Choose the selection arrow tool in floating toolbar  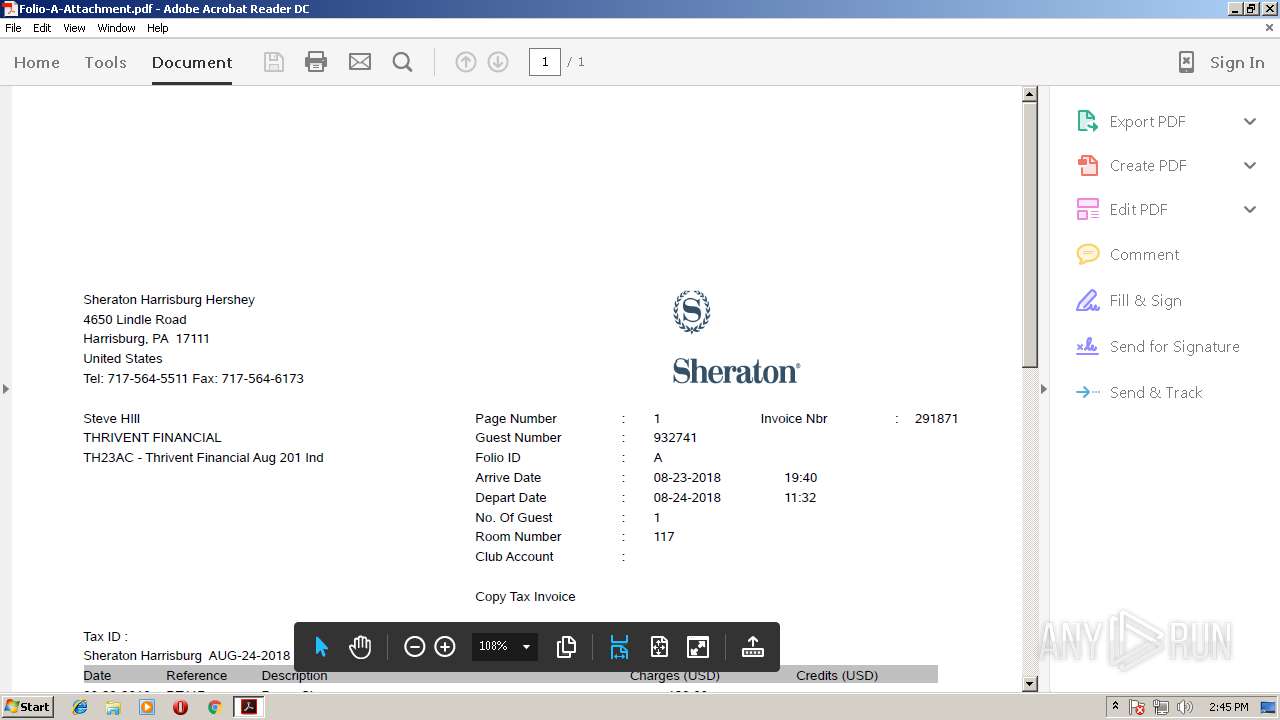click(321, 647)
